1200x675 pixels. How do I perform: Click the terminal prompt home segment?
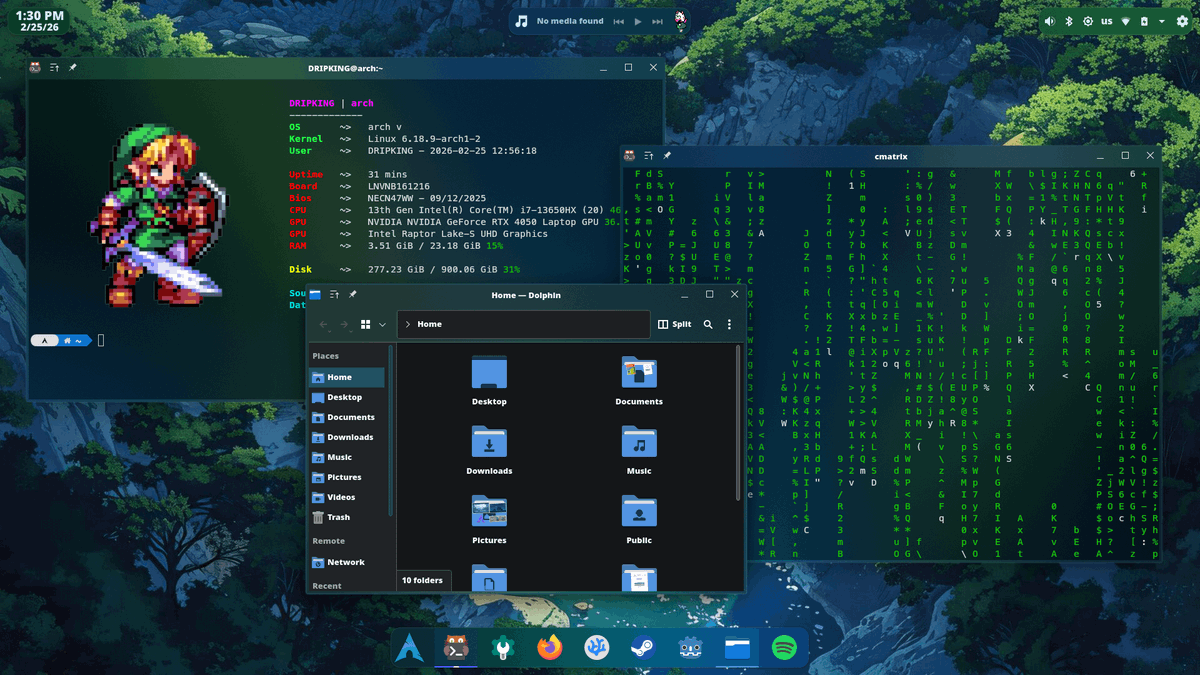pyautogui.click(x=73, y=341)
